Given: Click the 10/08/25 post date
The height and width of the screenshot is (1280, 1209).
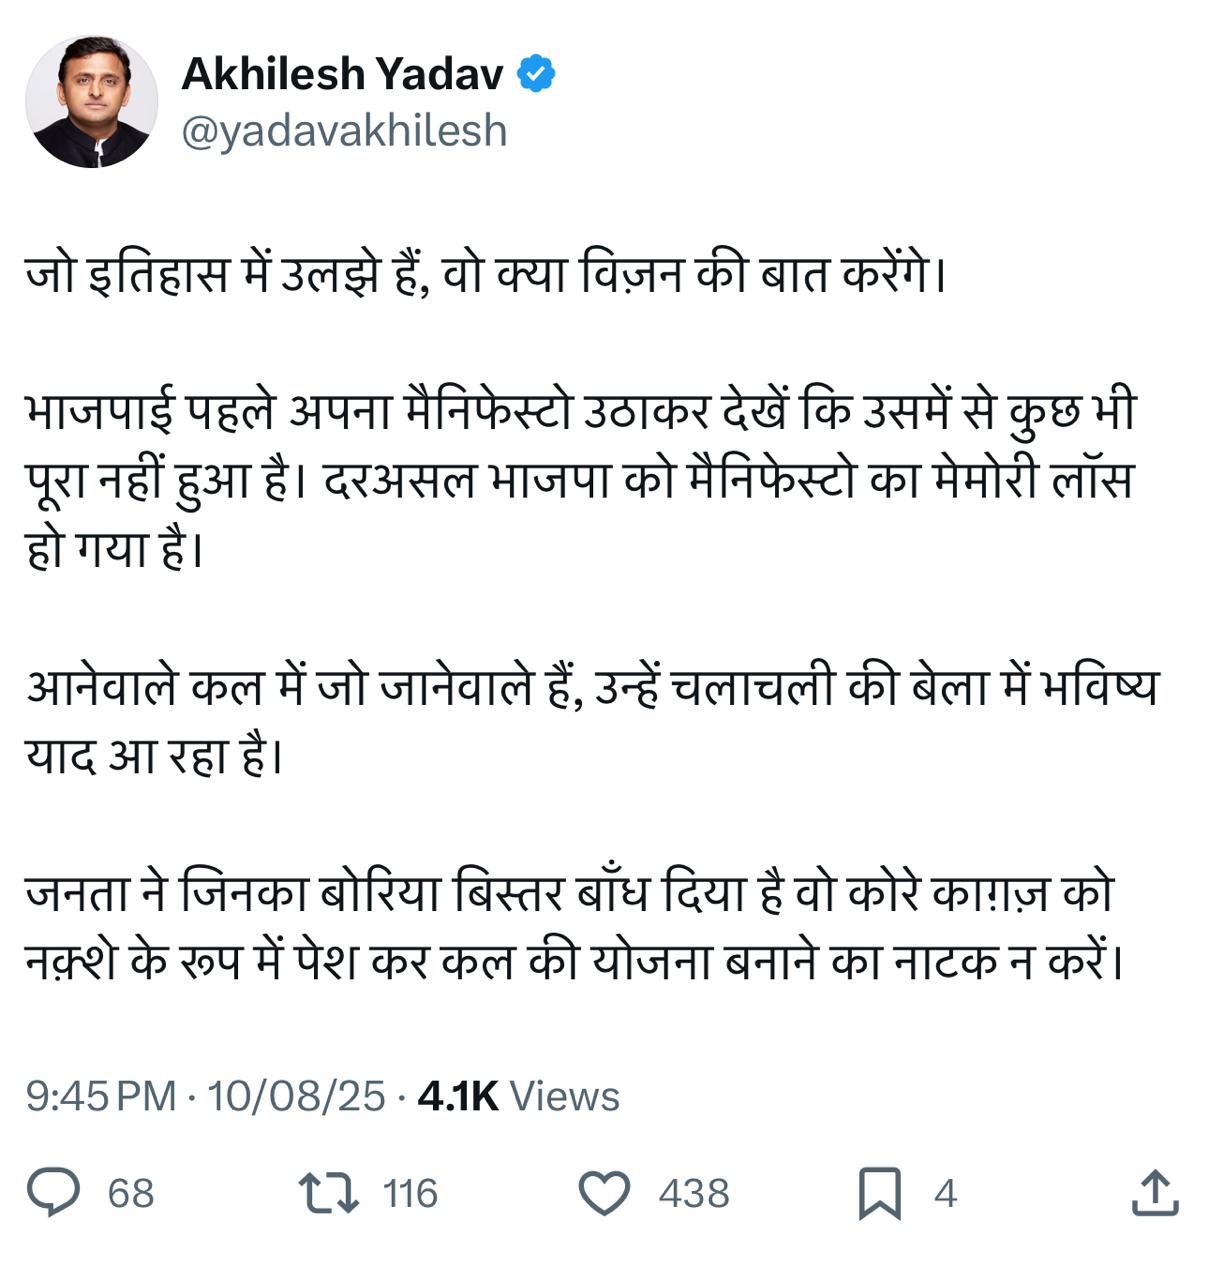Looking at the screenshot, I should [x=296, y=1097].
